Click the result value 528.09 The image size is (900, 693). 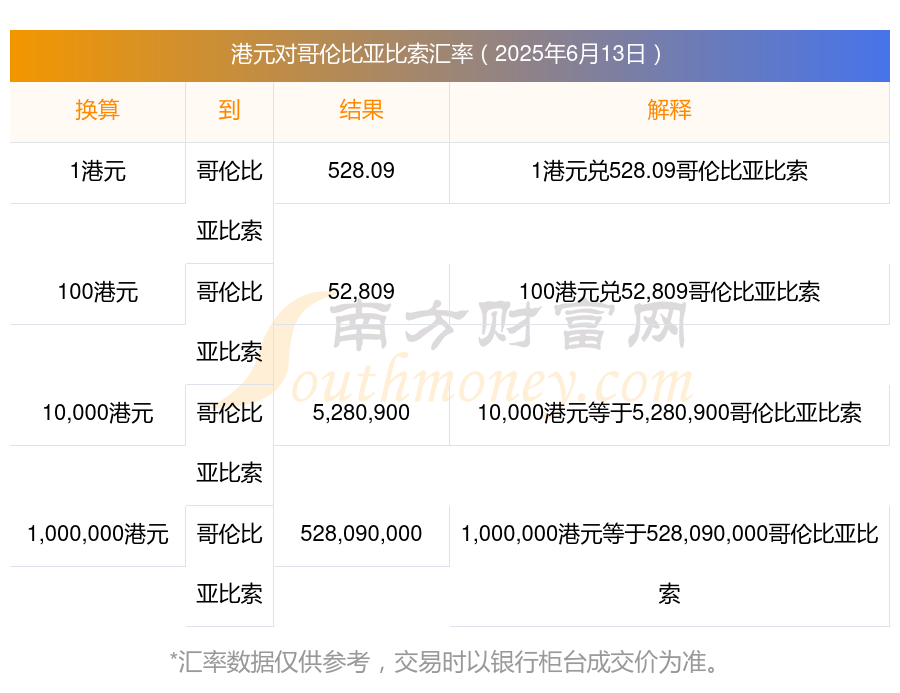coord(361,171)
